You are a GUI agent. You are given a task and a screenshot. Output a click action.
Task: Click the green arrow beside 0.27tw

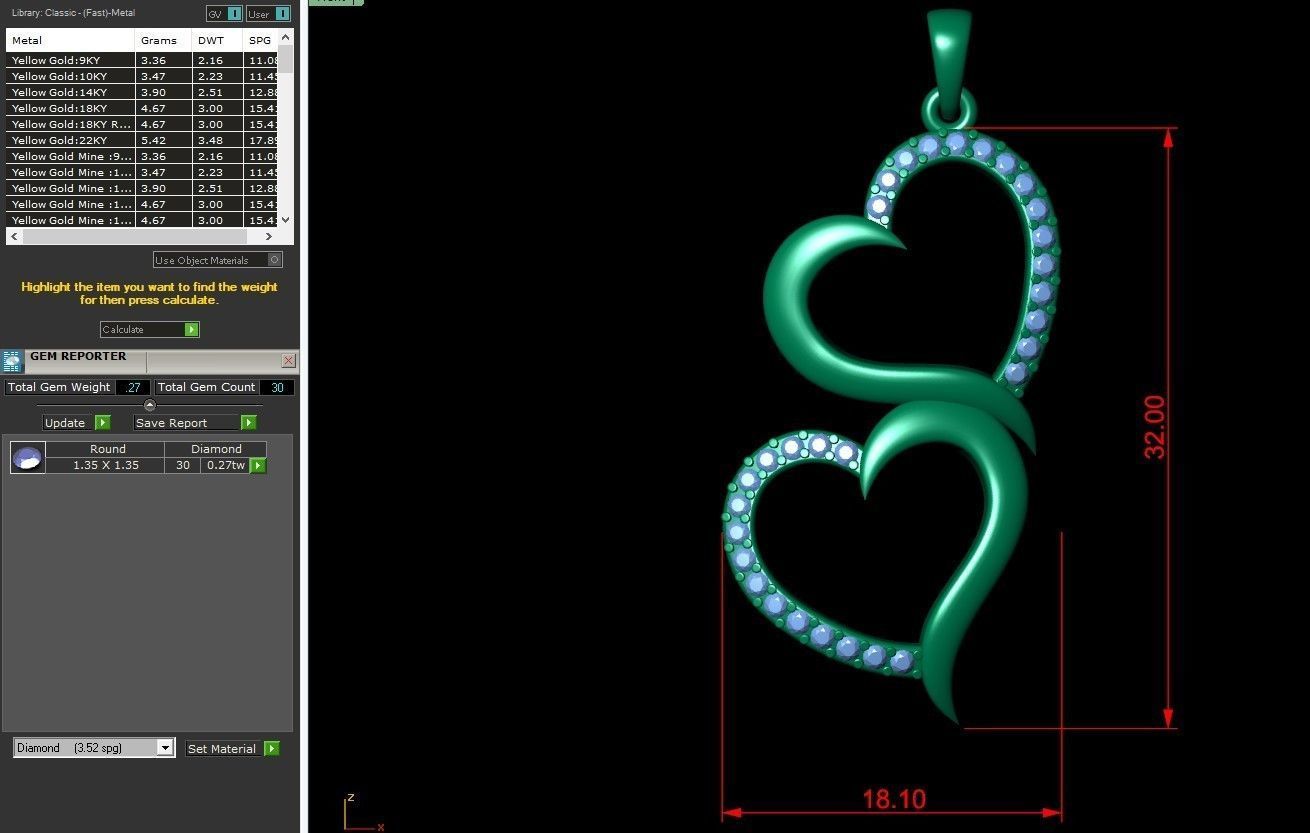point(258,465)
